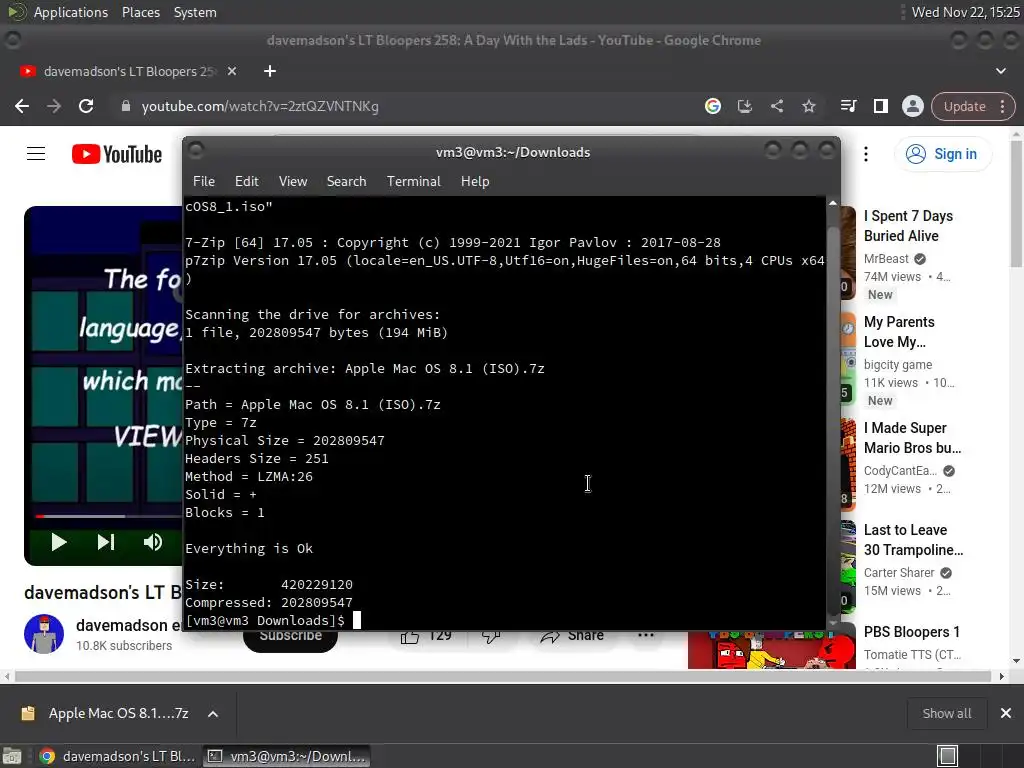Screen dimensions: 1024x768
Task: Bookmark this page with the star
Action: tap(808, 106)
